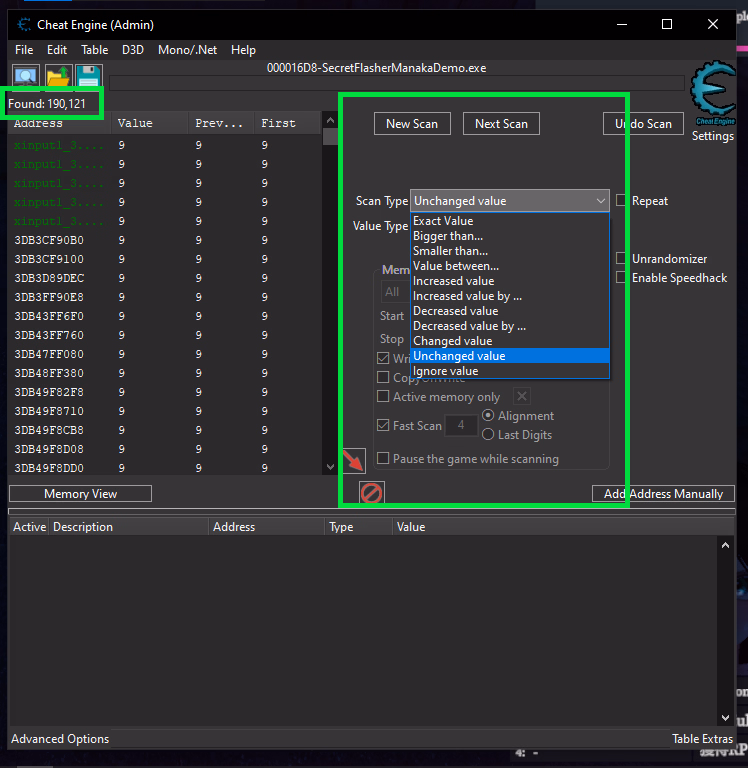Click the Undo Scan button
Viewport: 748px width, 768px height.
point(643,123)
